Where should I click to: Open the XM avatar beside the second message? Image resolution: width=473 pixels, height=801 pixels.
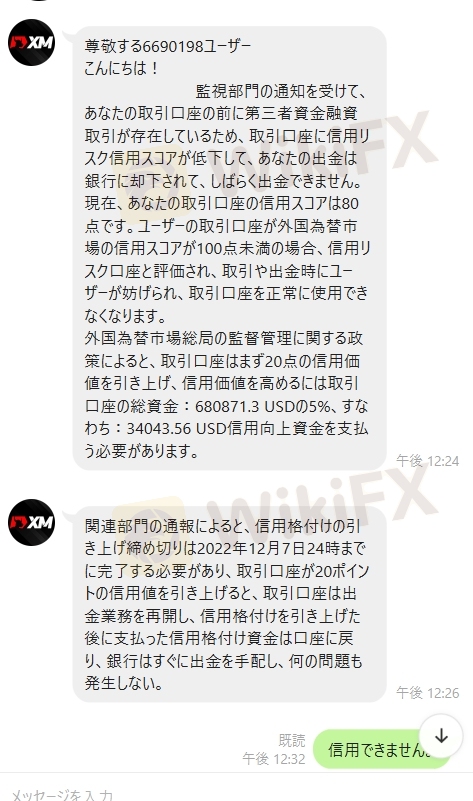coord(32,523)
